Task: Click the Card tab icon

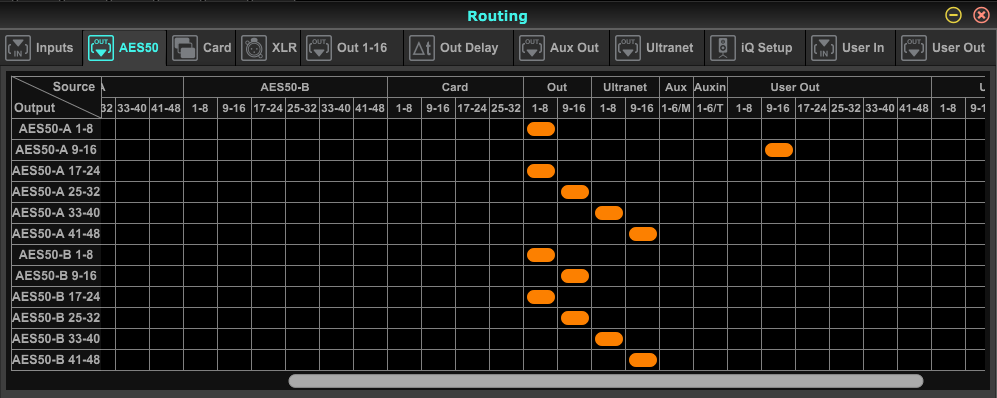Action: 185,48
